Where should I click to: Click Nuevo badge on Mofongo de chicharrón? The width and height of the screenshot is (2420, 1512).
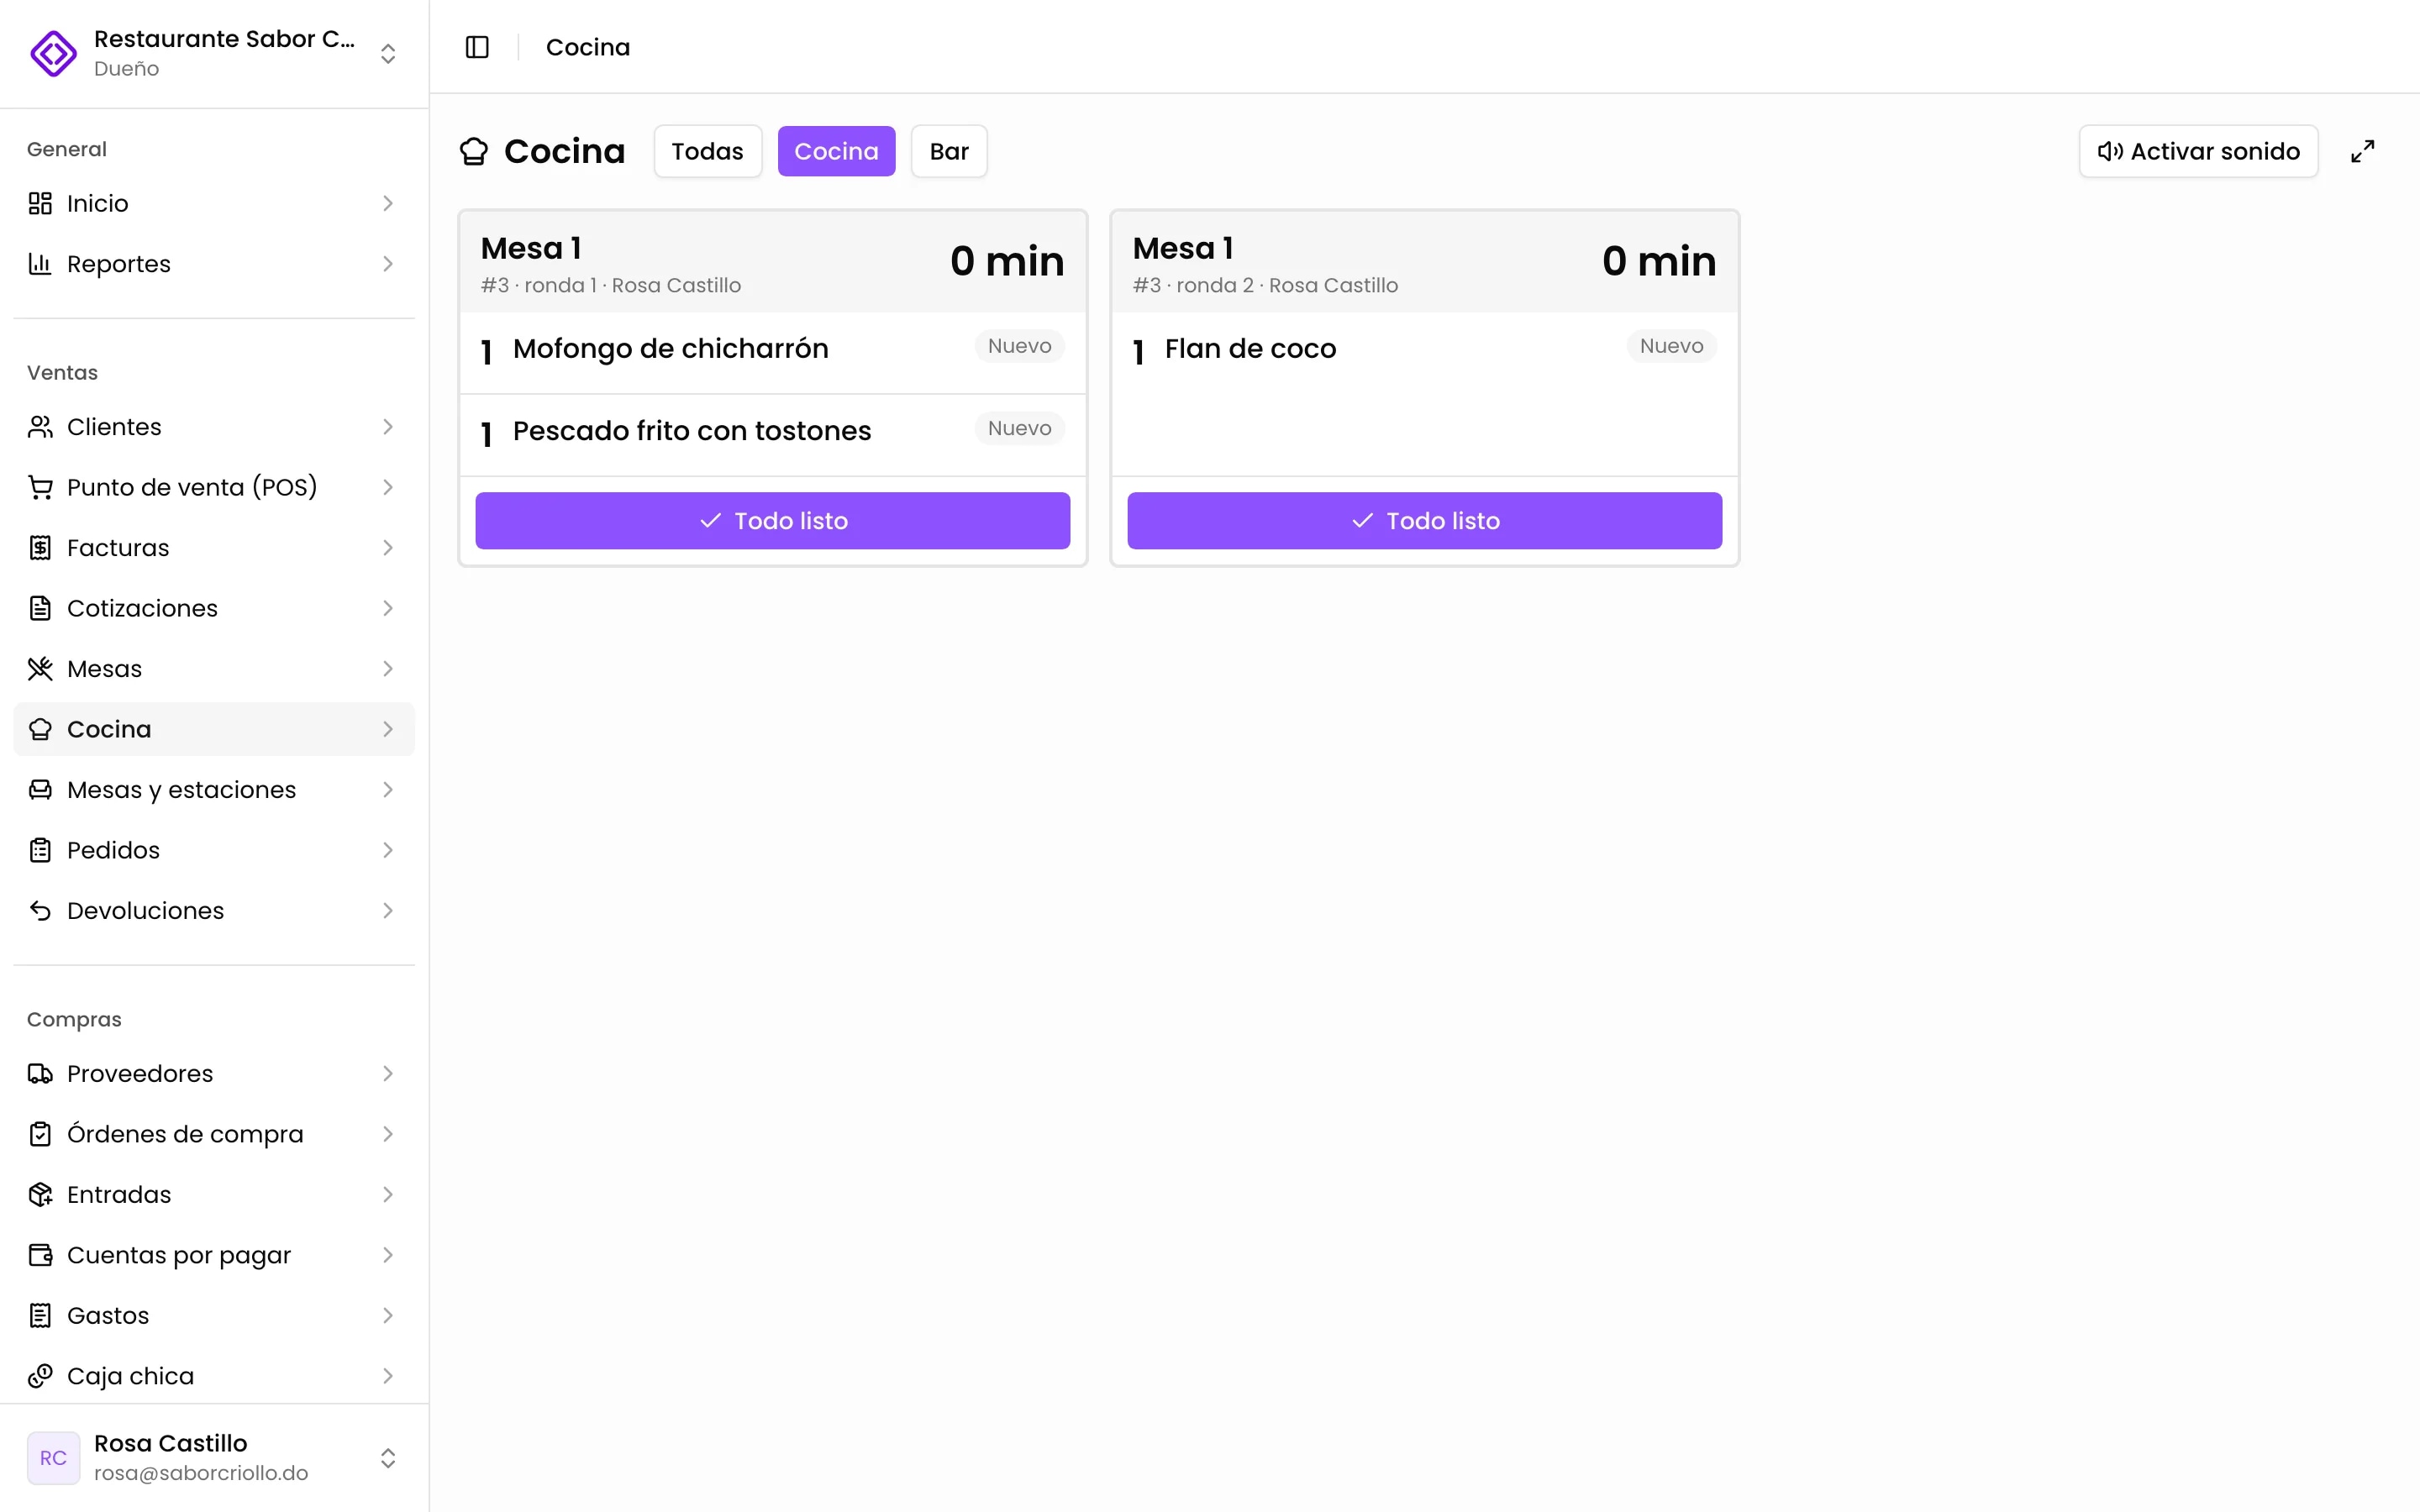coord(1019,346)
